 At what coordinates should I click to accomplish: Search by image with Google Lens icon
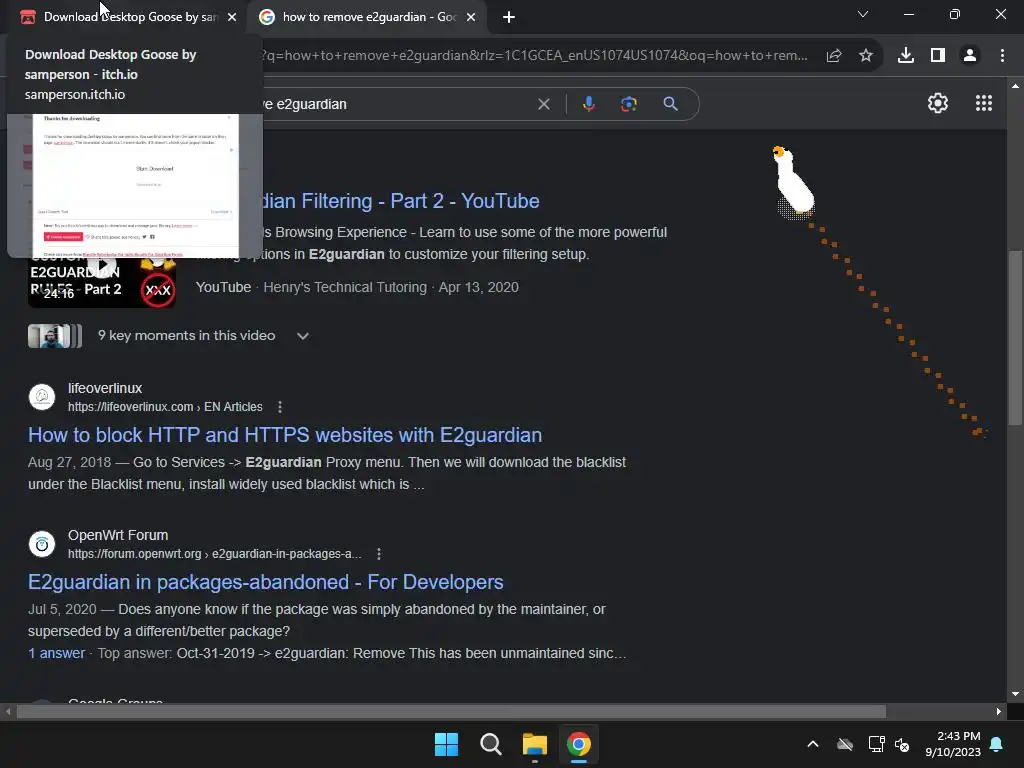pos(629,104)
